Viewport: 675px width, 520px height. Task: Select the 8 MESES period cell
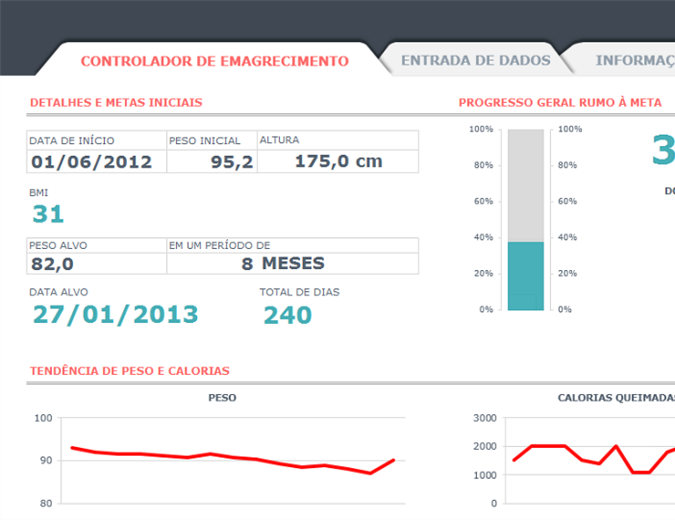(292, 263)
